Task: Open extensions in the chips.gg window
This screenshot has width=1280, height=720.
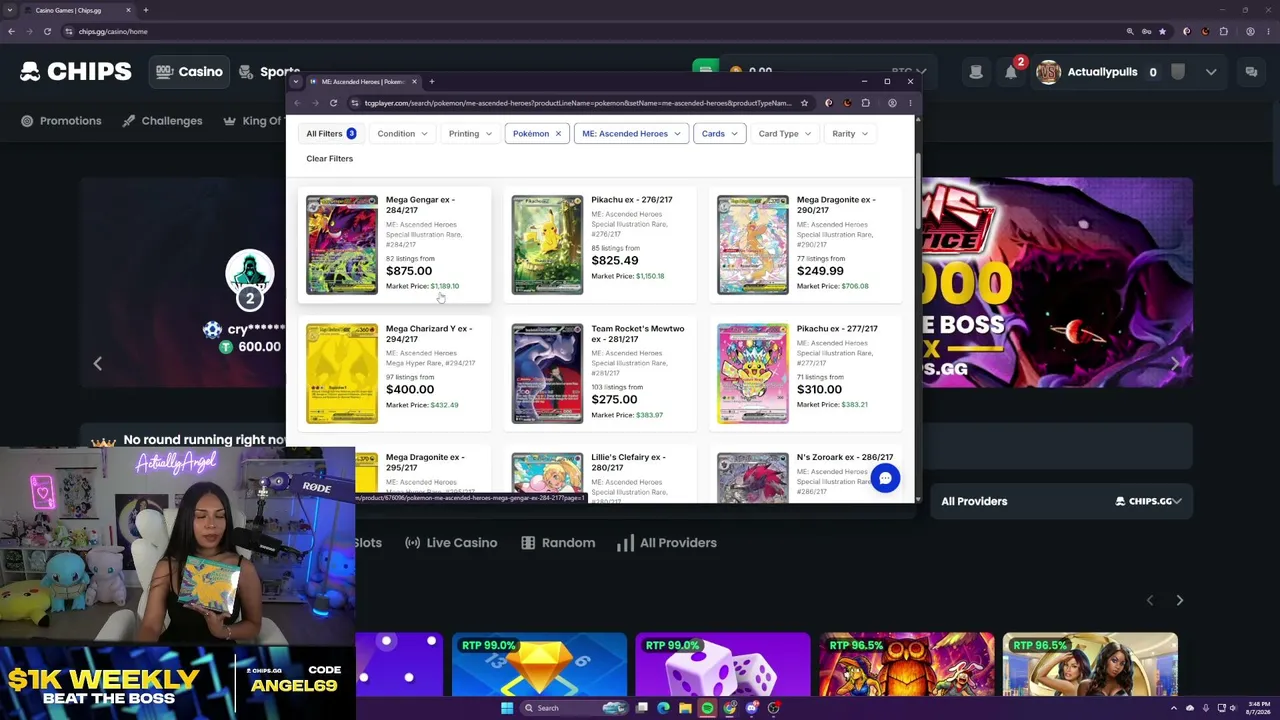Action: (x=1223, y=31)
